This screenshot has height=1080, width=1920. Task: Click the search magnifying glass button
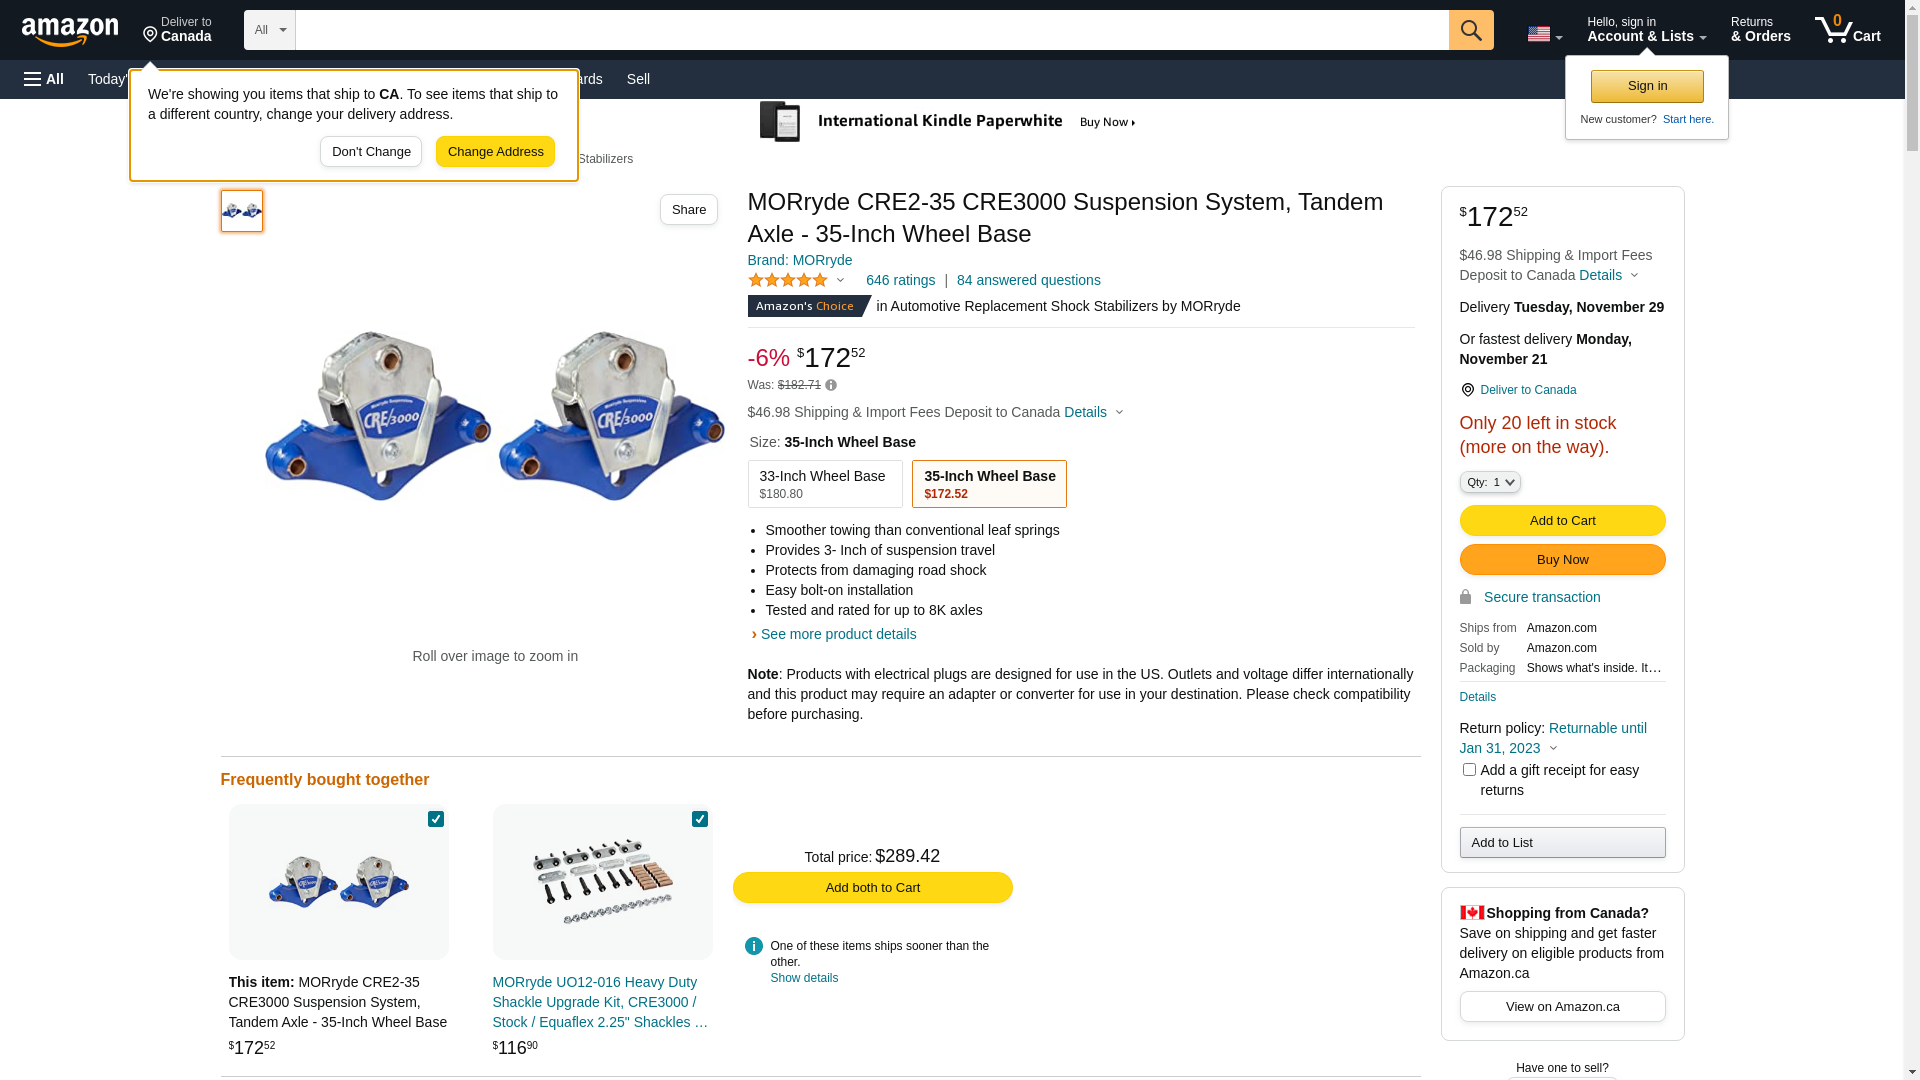[1470, 30]
